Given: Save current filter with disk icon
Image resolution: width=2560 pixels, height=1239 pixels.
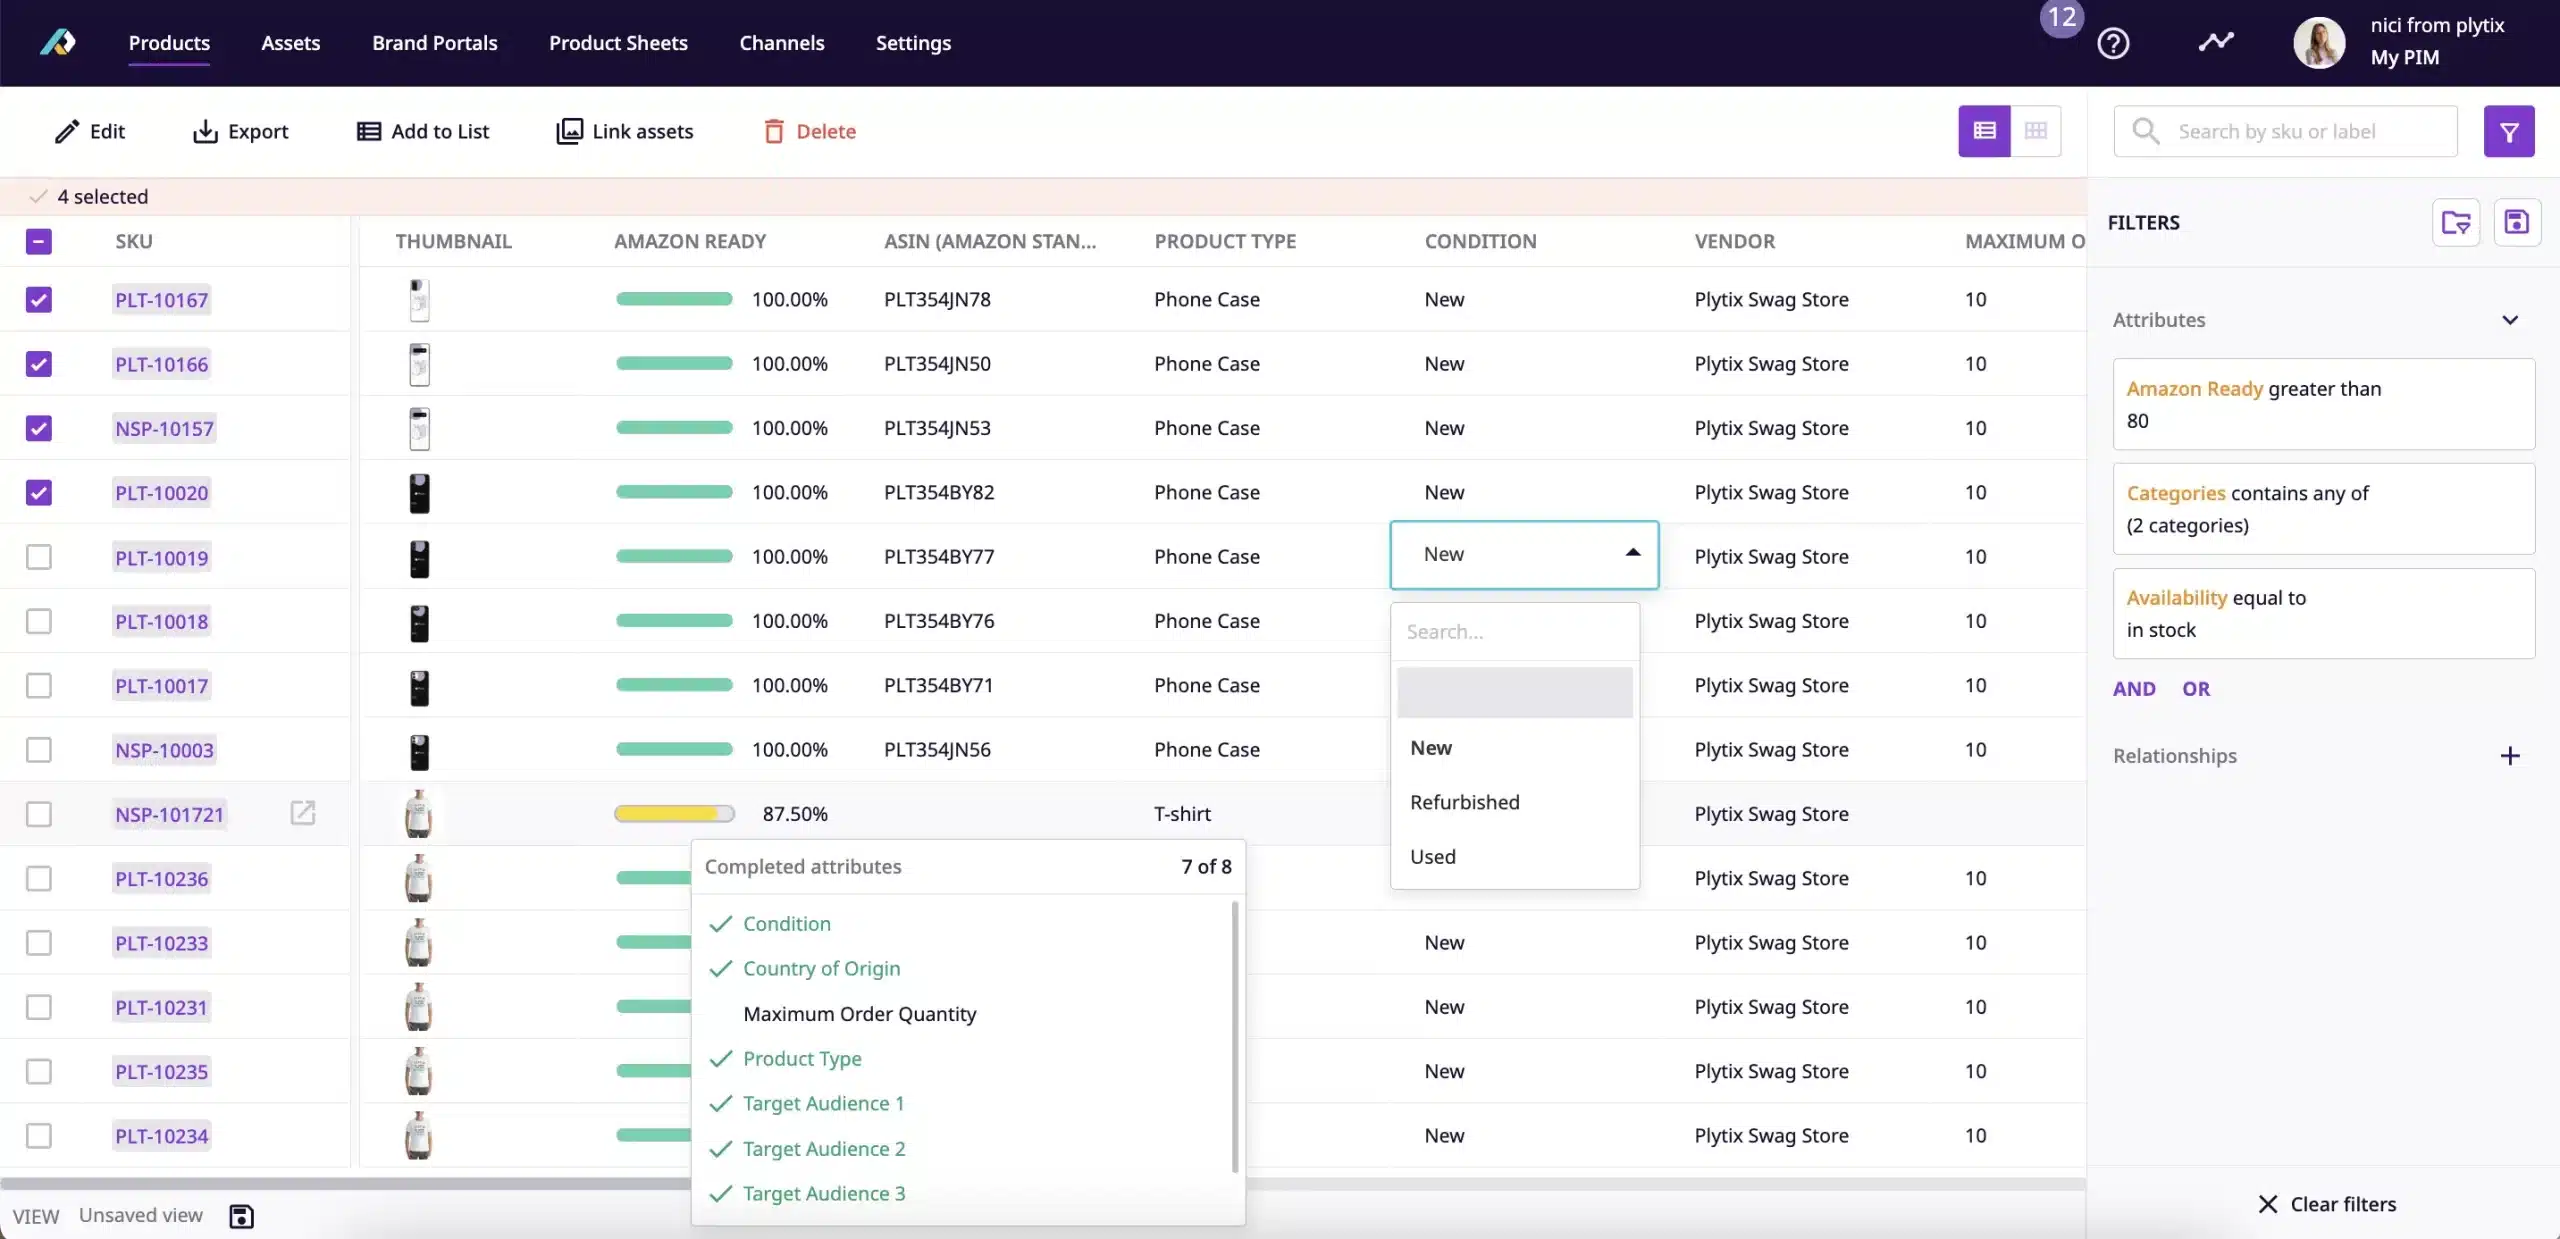Looking at the screenshot, I should click(2517, 222).
